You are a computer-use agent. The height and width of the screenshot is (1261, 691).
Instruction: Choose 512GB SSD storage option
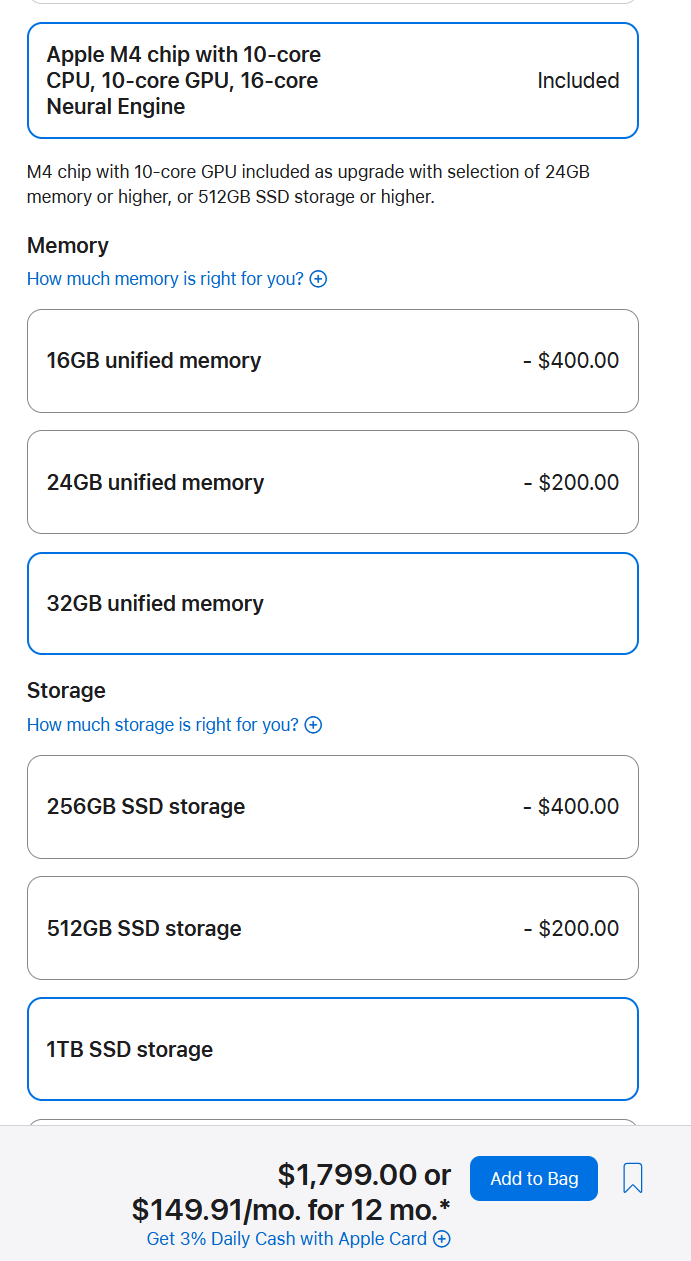click(x=333, y=928)
